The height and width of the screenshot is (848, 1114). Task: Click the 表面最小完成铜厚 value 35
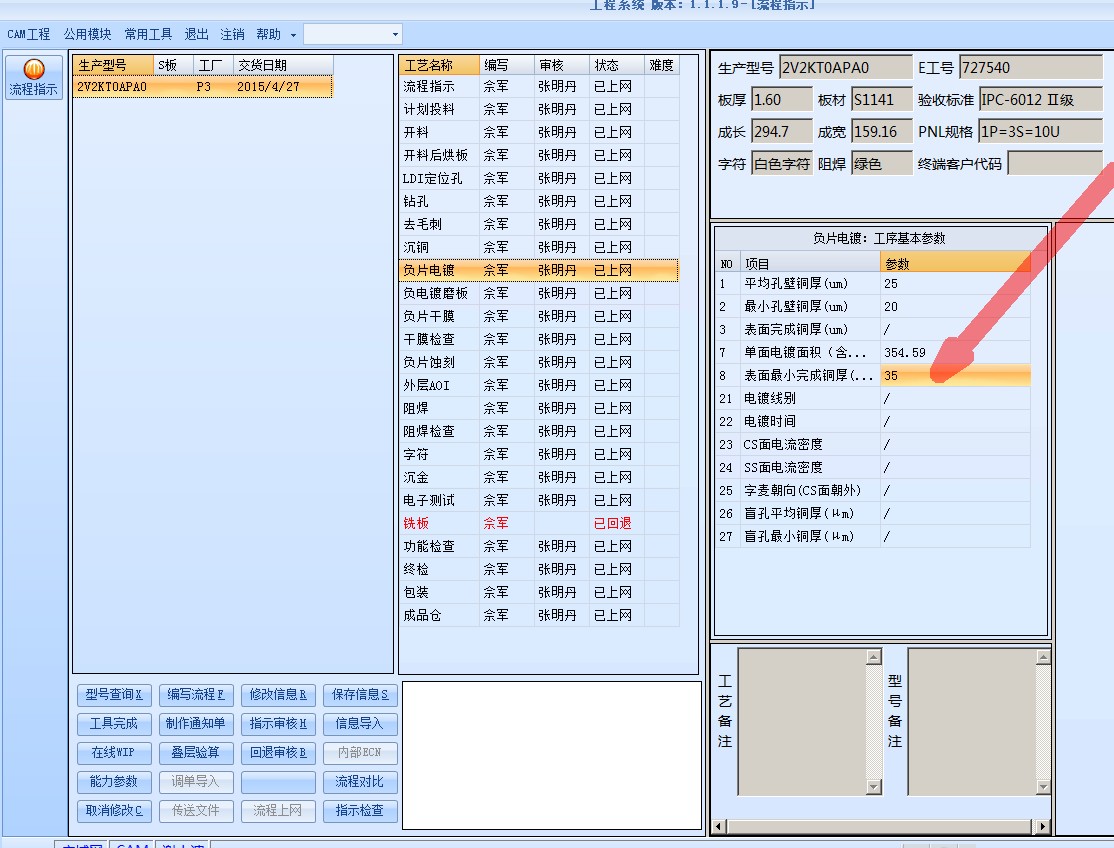955,376
